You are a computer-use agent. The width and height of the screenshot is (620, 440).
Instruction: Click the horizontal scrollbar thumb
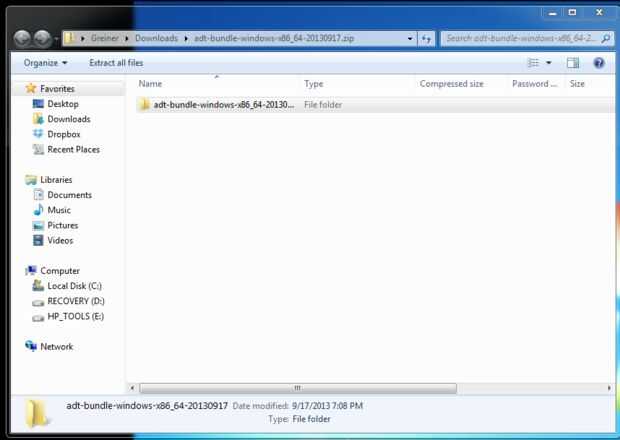click(298, 388)
